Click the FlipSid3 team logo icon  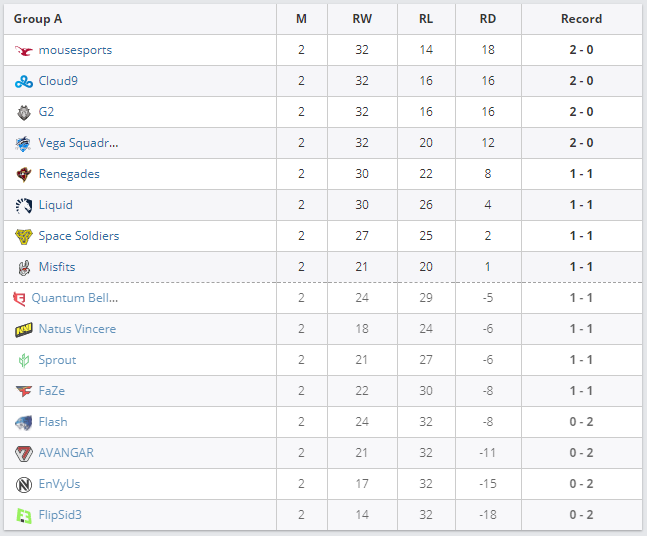pos(24,515)
